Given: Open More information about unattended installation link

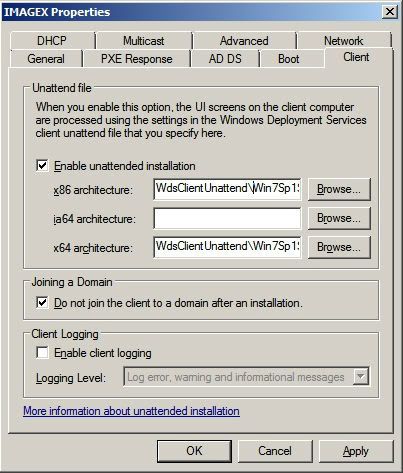Looking at the screenshot, I should (x=131, y=411).
